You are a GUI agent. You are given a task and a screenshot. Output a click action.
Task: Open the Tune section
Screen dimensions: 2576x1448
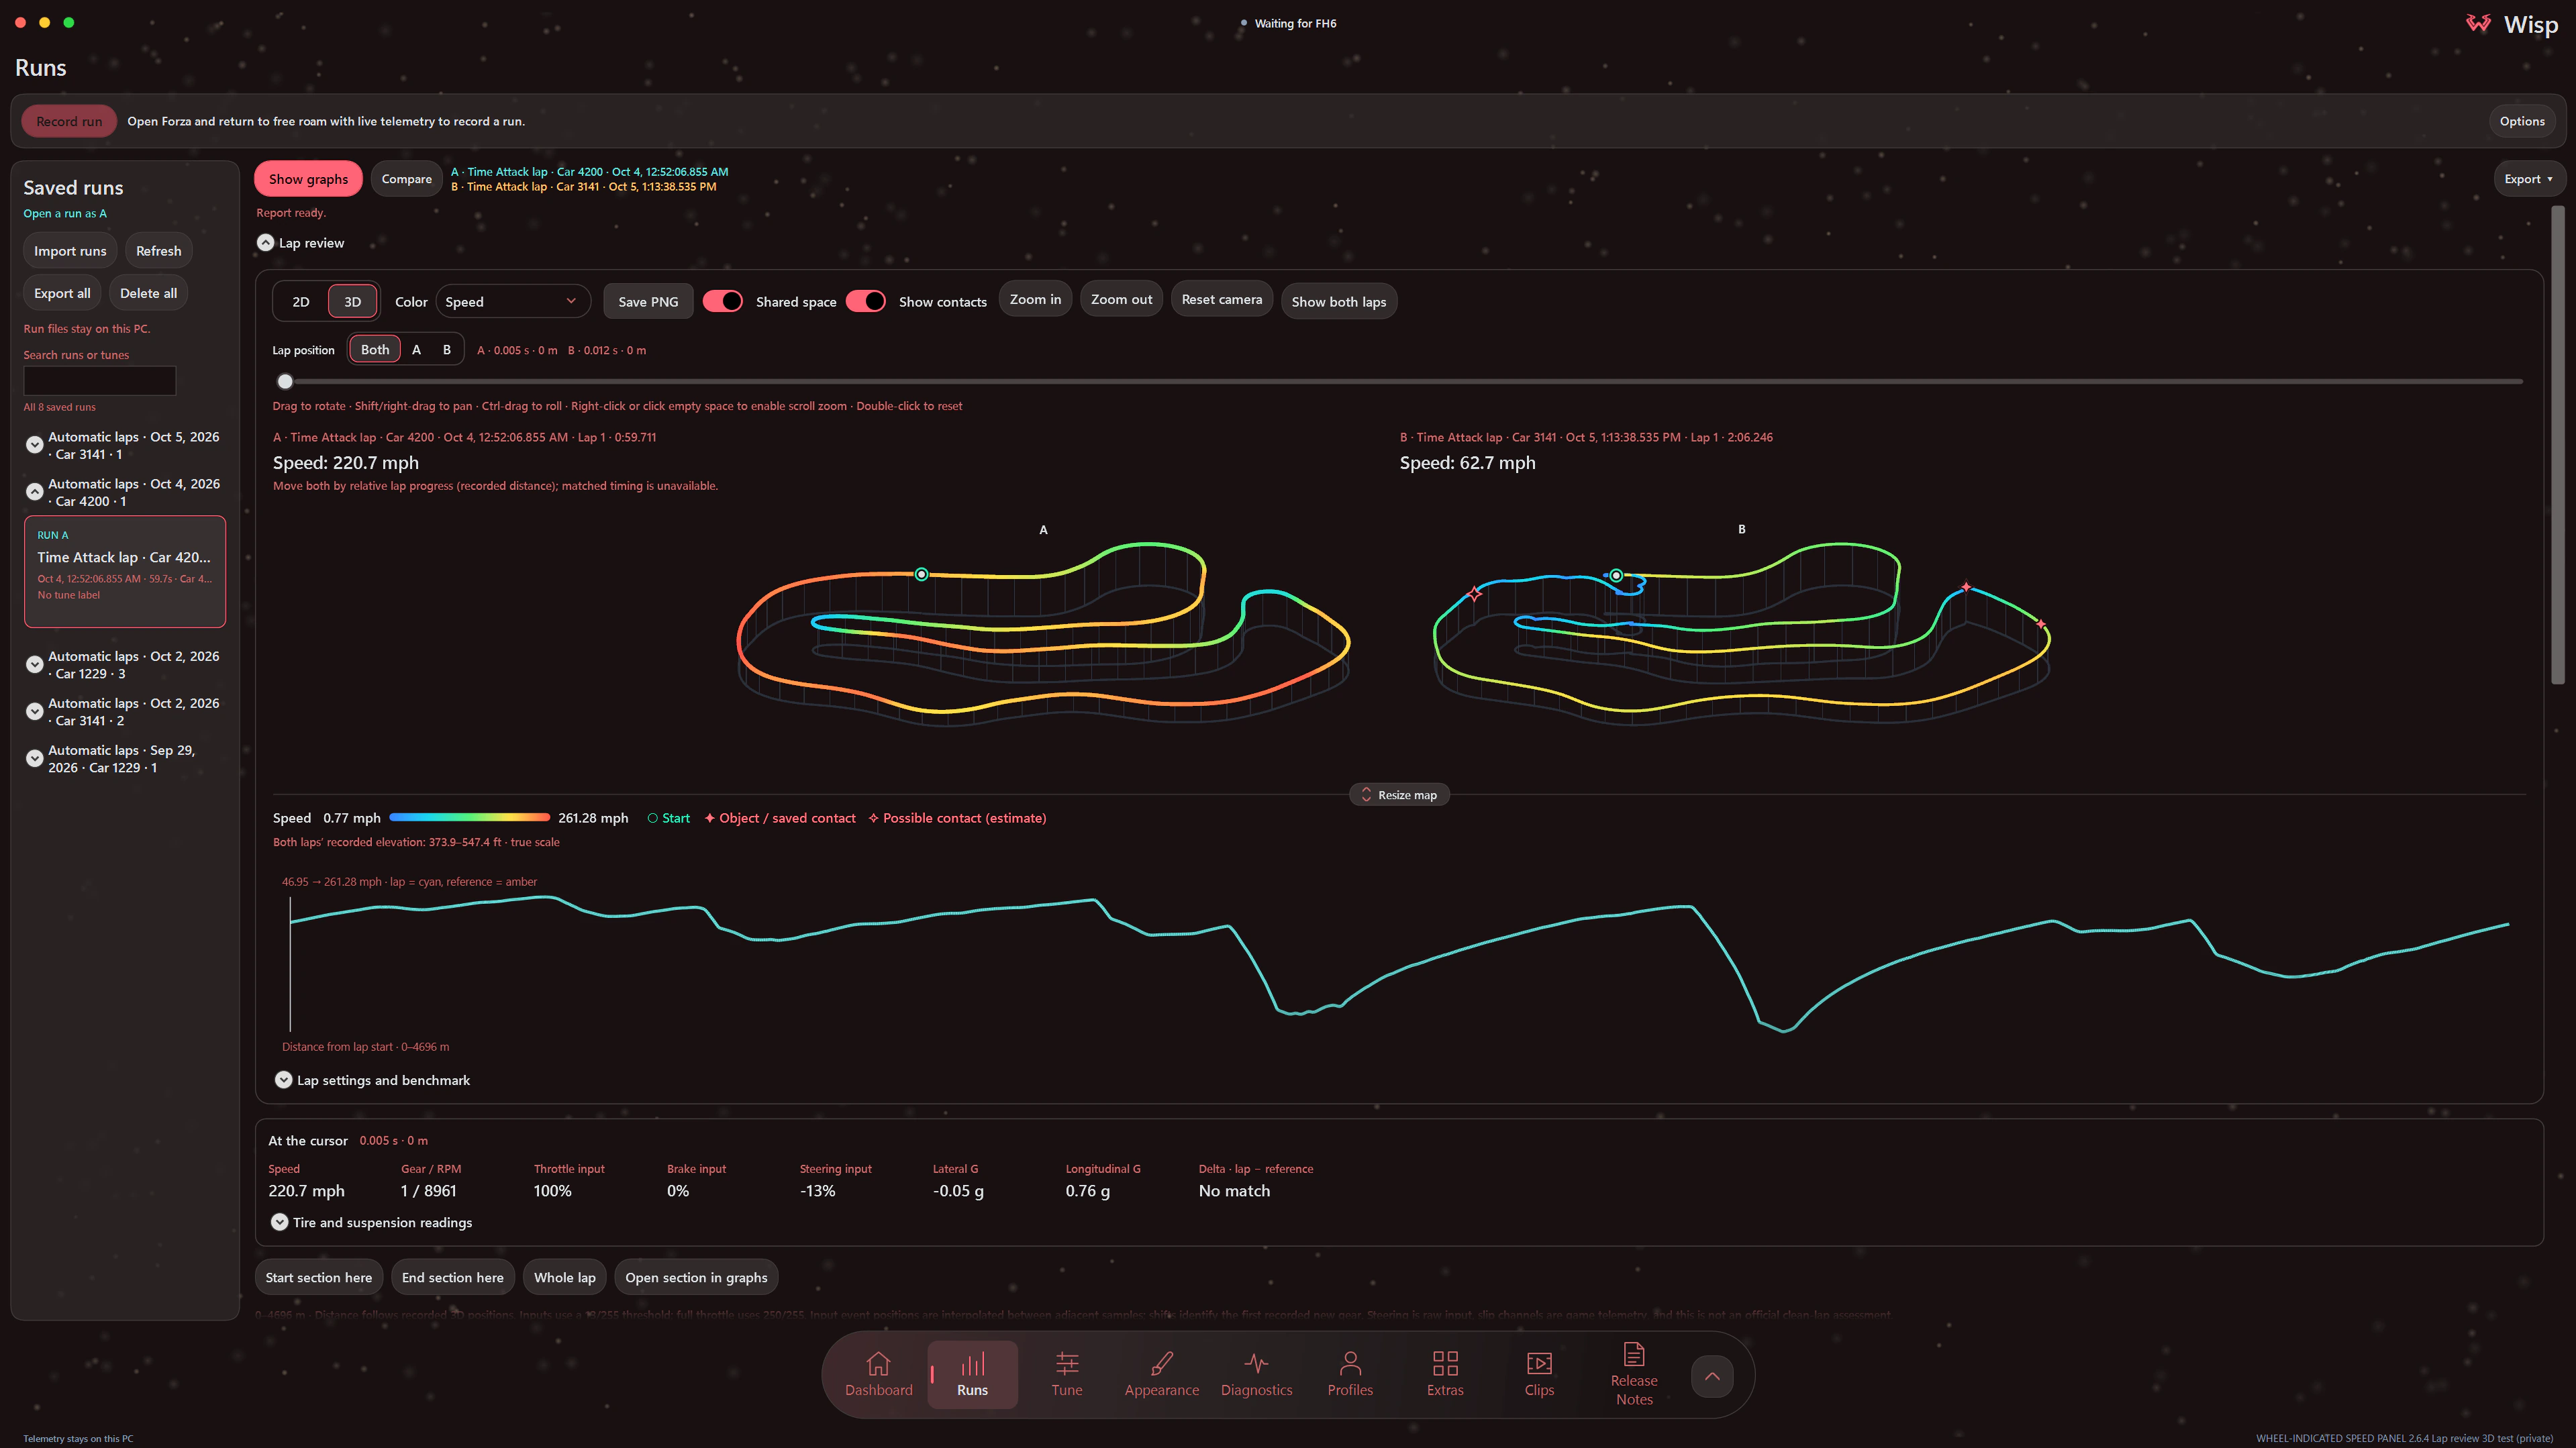pyautogui.click(x=1066, y=1374)
